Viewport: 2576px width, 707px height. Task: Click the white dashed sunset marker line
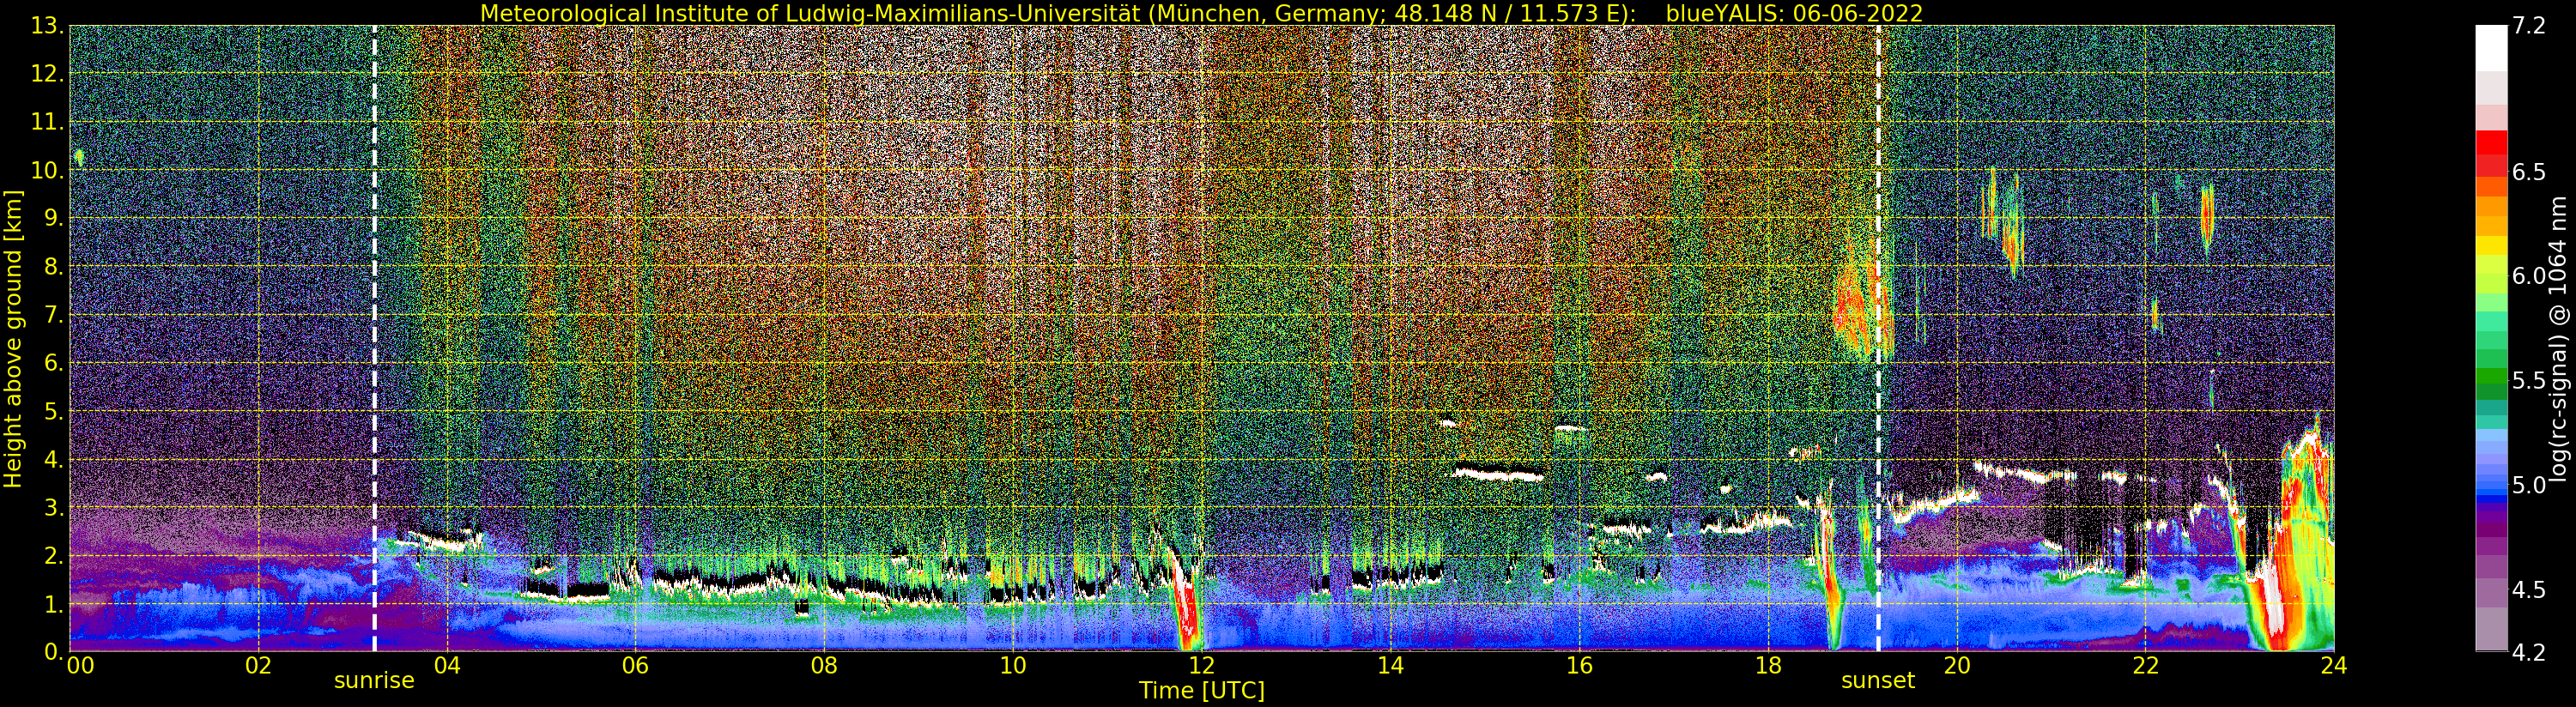pos(1878,338)
